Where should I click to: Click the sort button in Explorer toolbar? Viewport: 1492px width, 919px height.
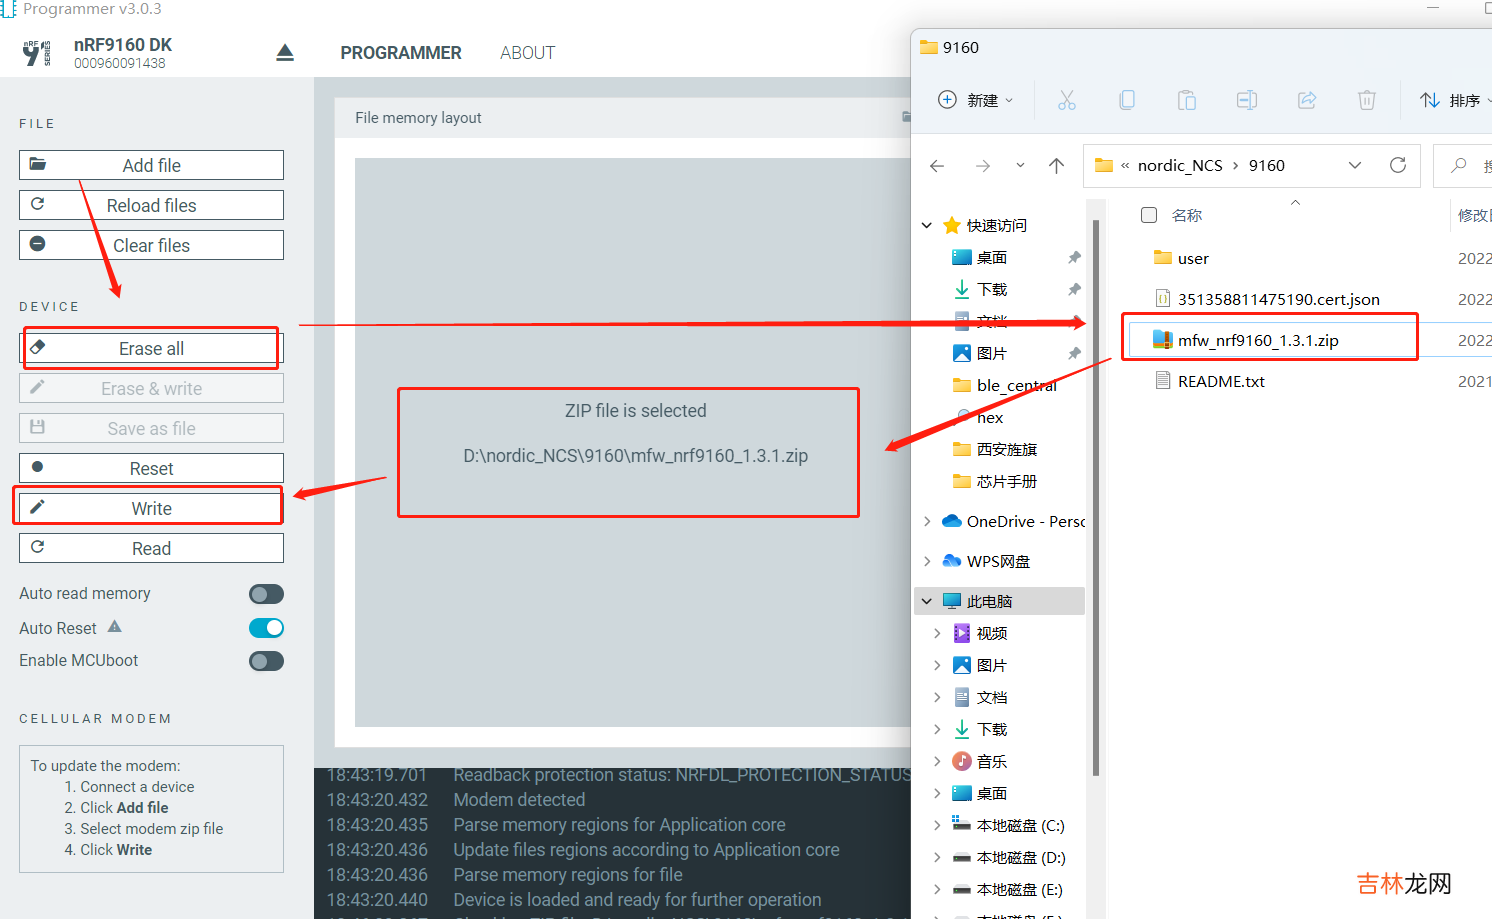coord(1455,100)
